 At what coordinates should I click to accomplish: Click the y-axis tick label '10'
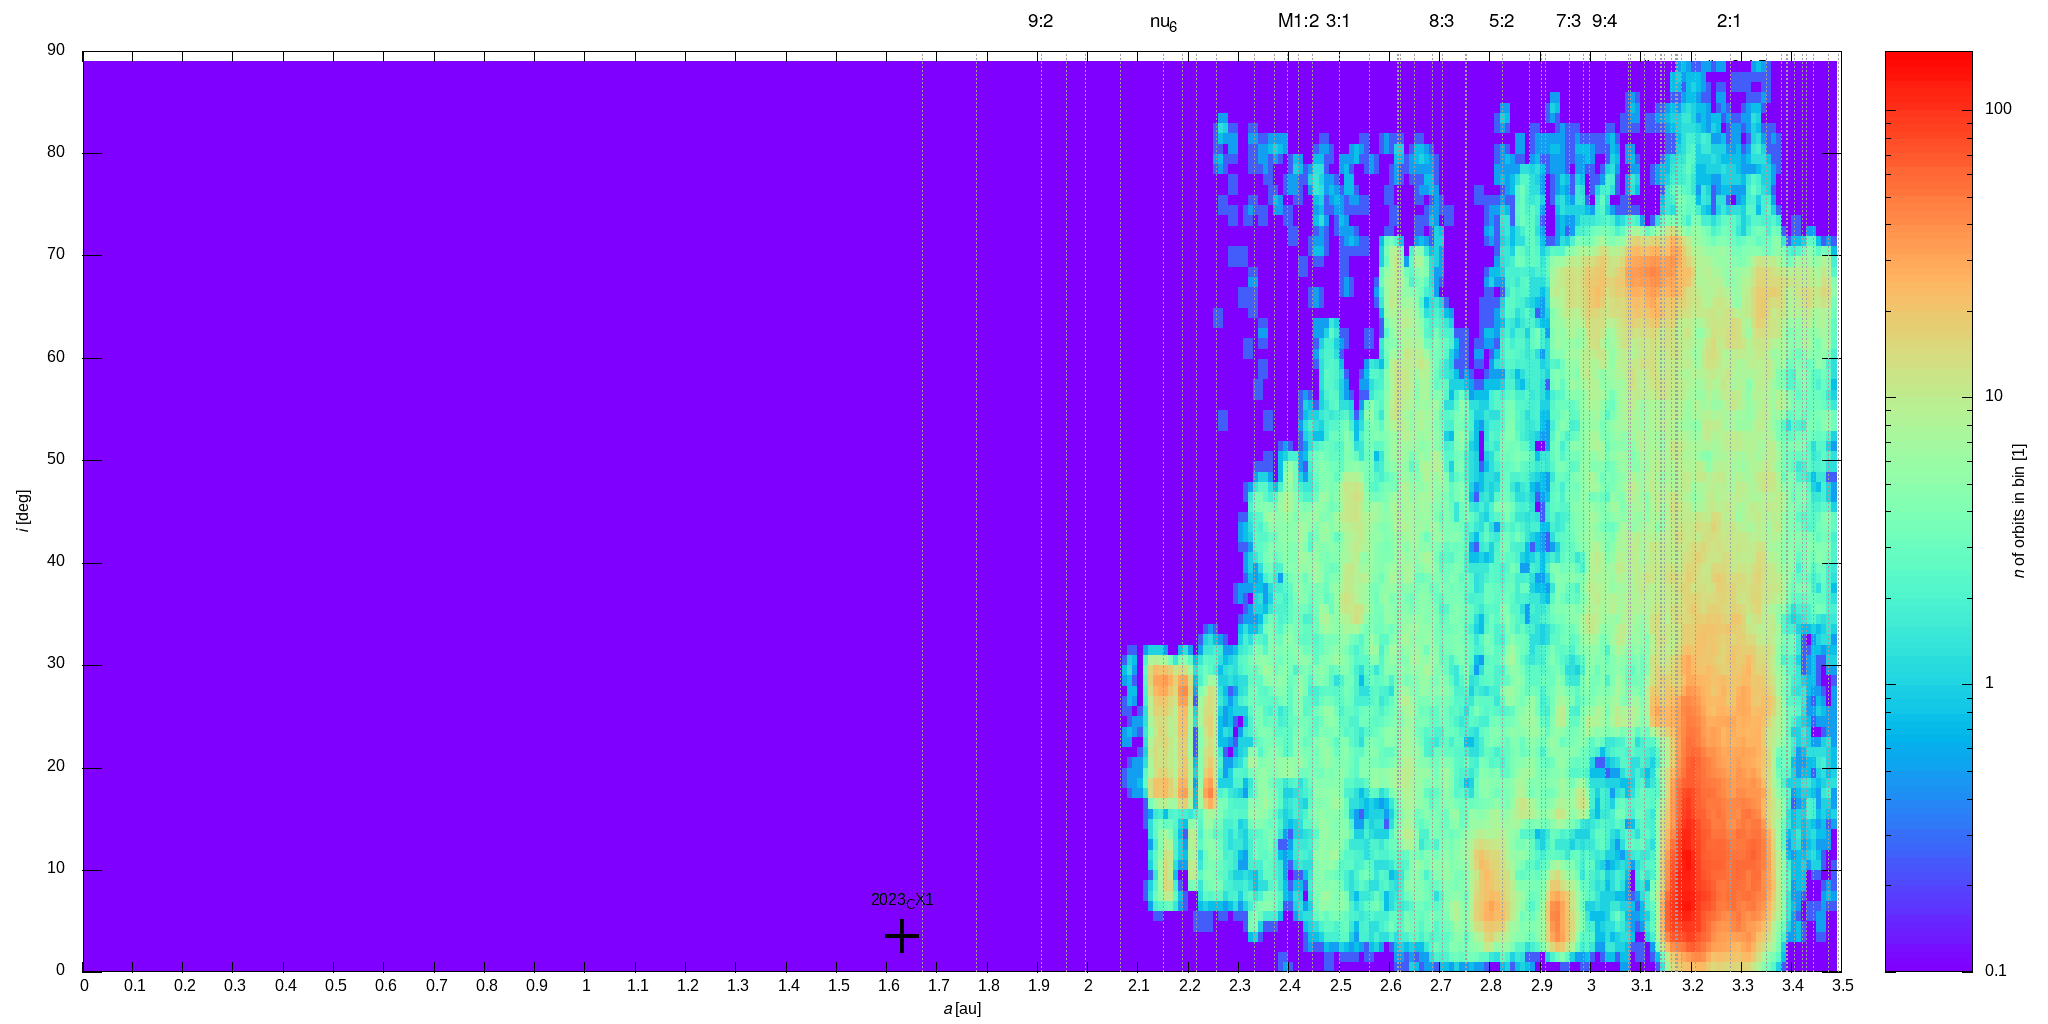click(55, 868)
